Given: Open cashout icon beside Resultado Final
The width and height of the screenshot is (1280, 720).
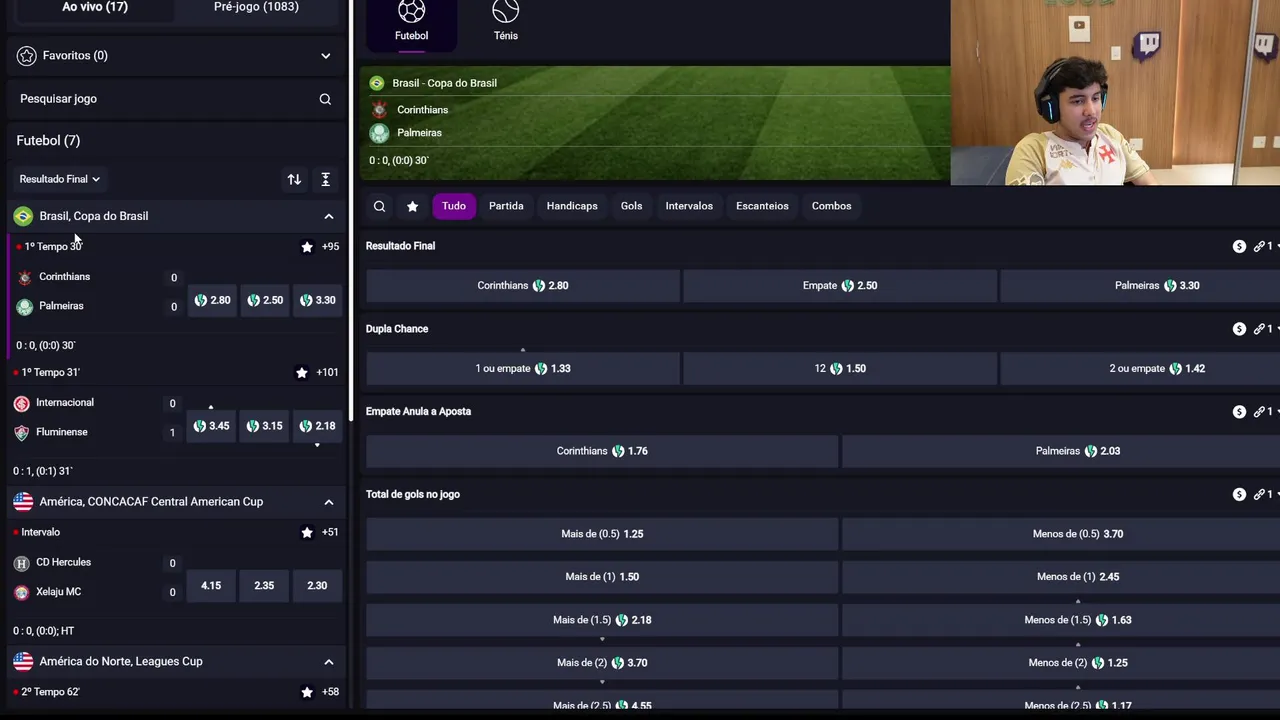Looking at the screenshot, I should coord(1239,246).
